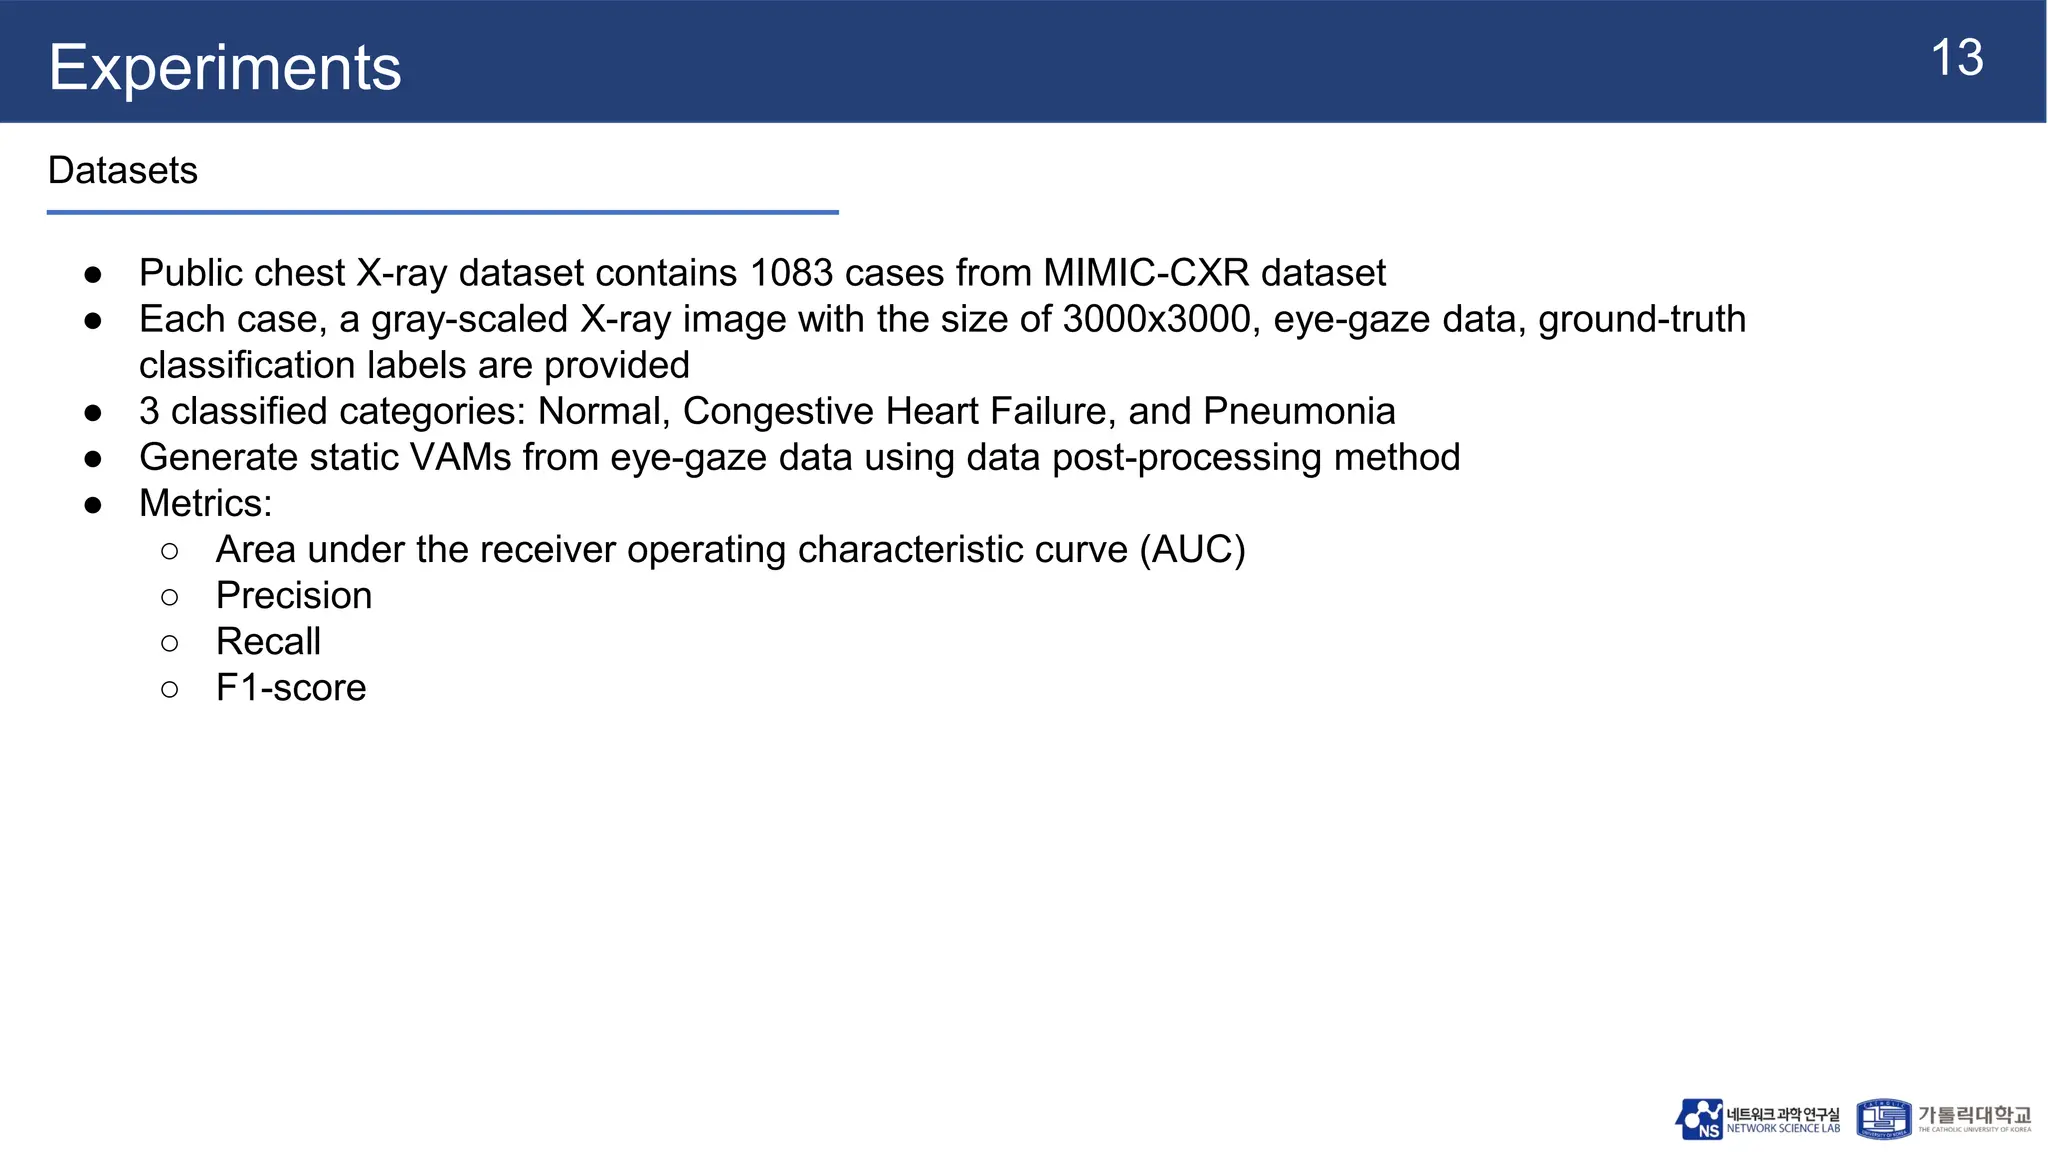Click the 'Precision' metric text

coord(294,596)
